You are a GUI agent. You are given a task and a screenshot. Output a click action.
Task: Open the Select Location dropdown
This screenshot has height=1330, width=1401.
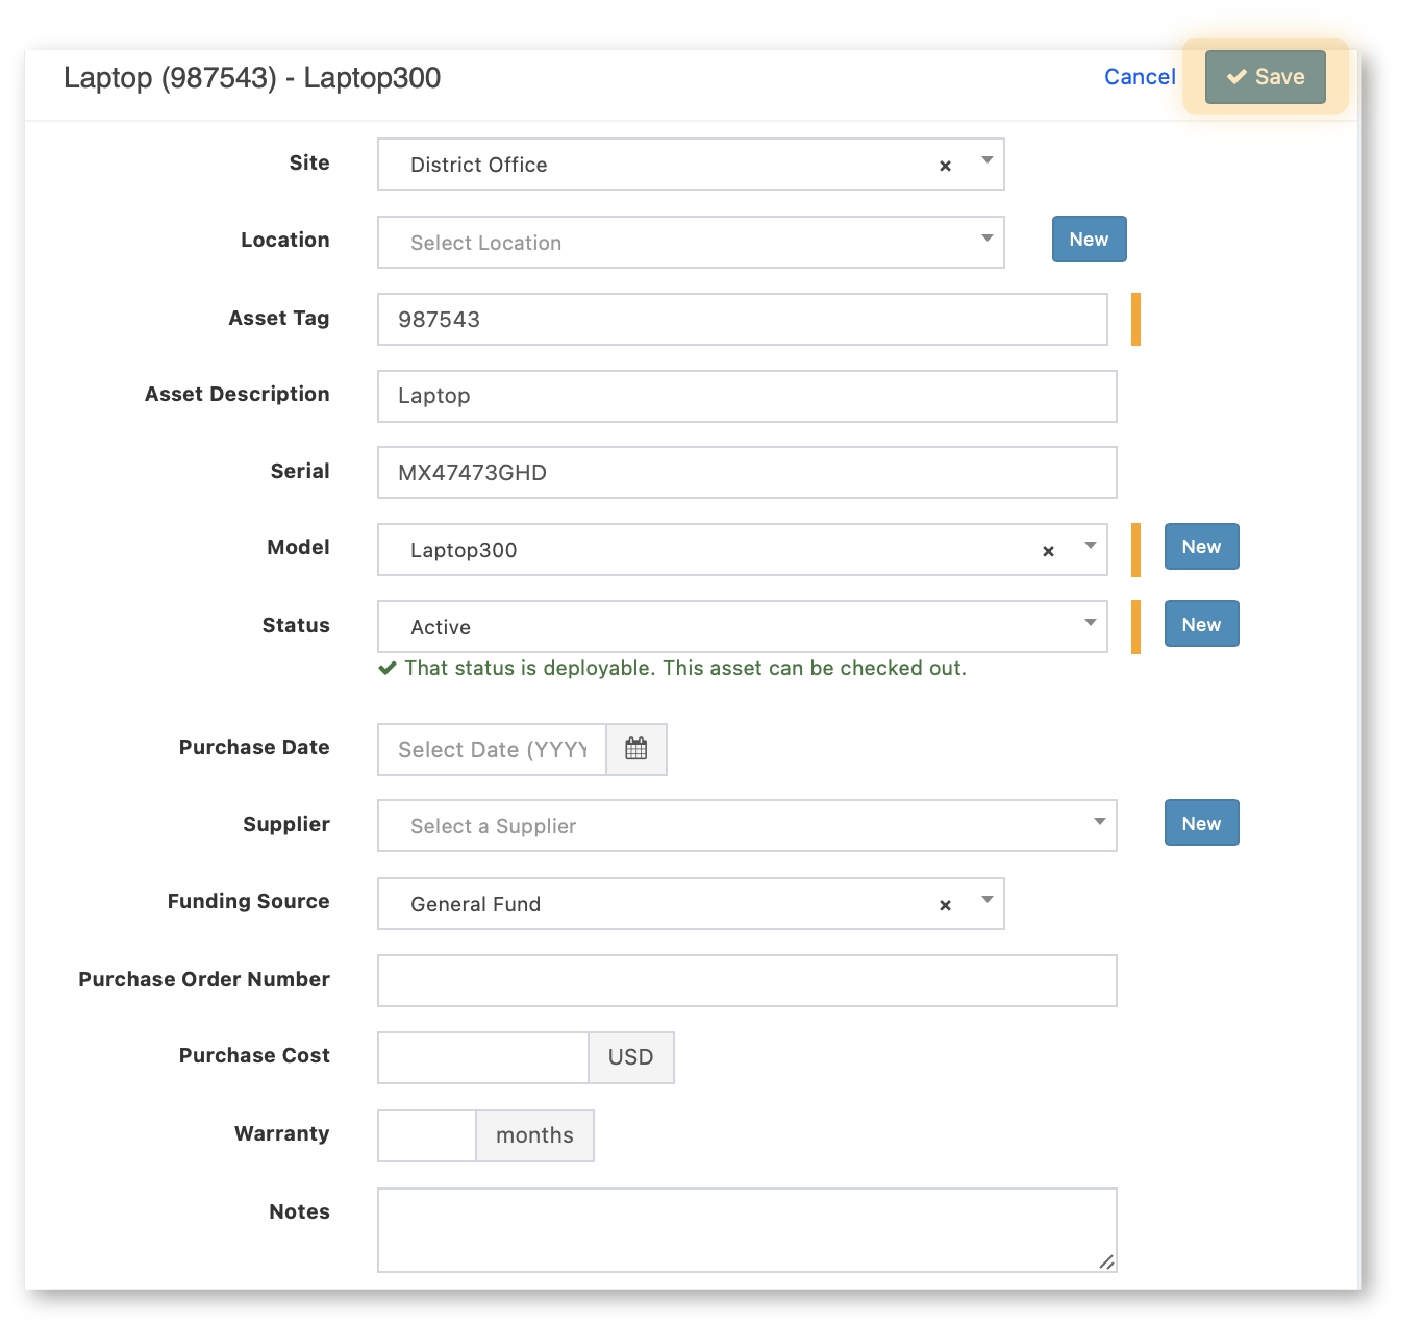[690, 242]
